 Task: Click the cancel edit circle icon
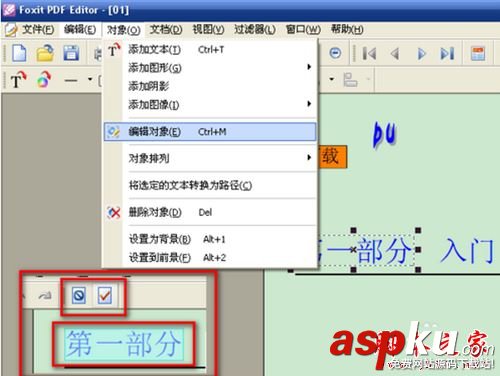tap(79, 295)
